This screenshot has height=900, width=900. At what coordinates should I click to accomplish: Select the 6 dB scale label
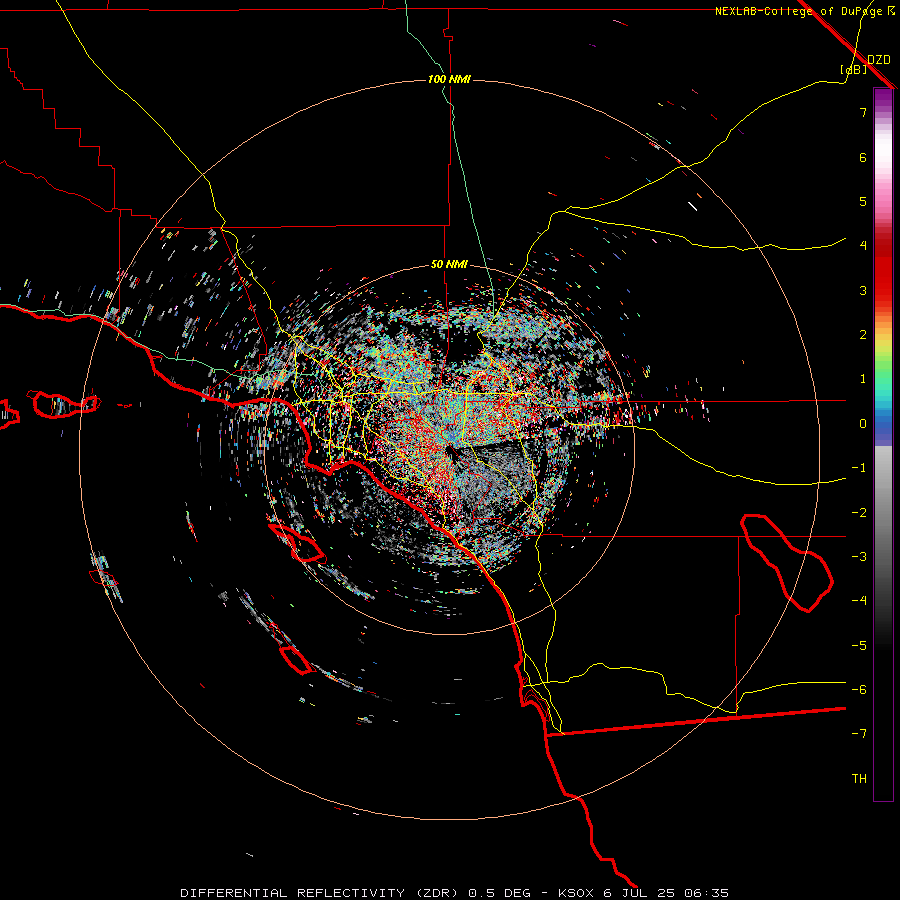tap(863, 157)
